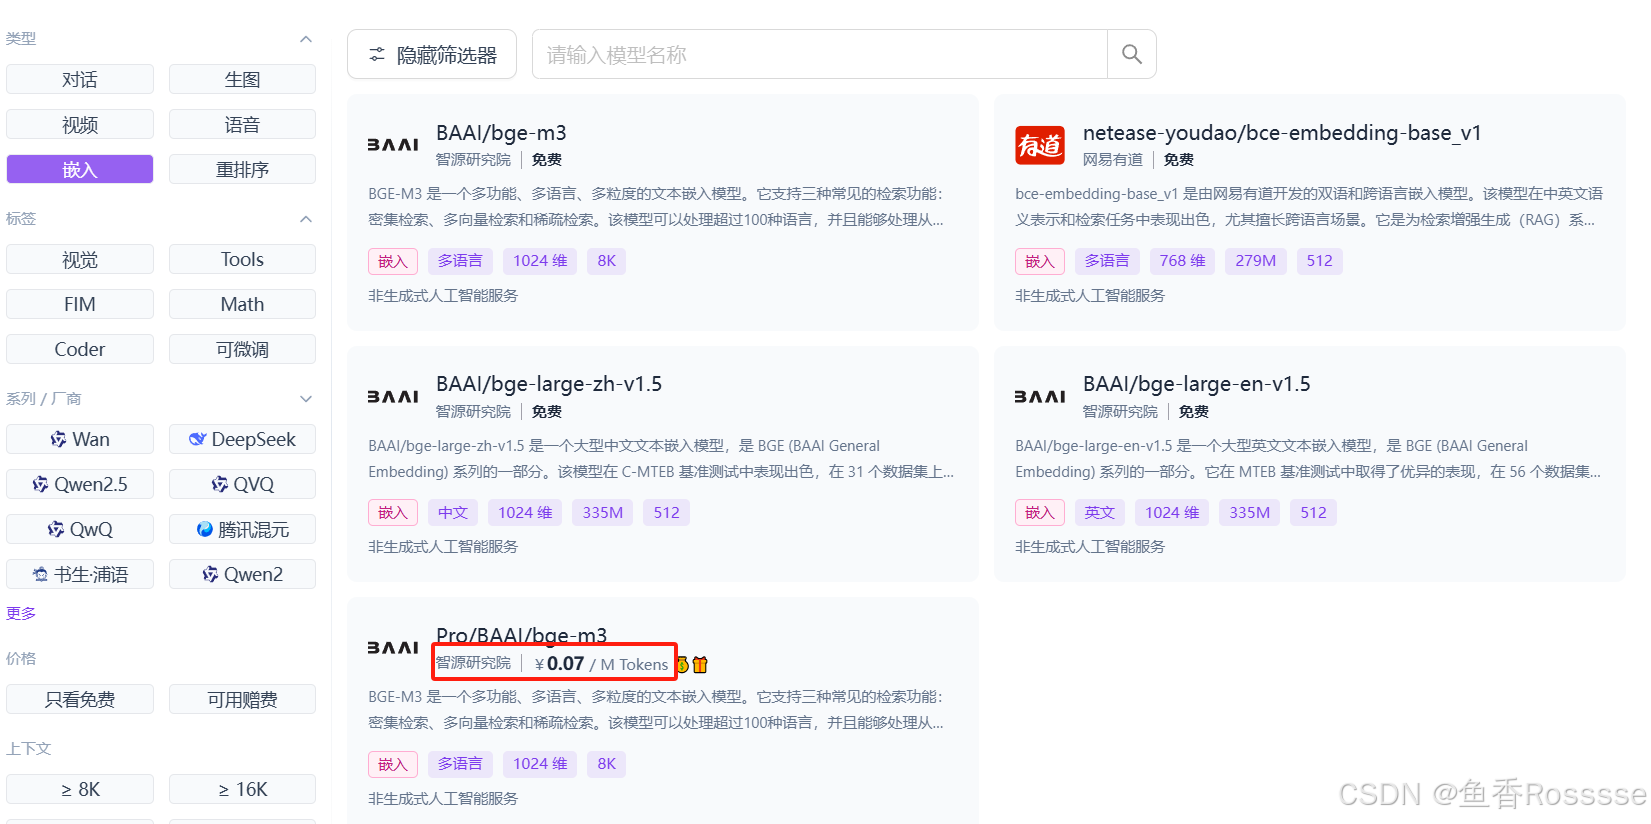Select the ≥ 8K context filter
Image resolution: width=1651 pixels, height=824 pixels.
tap(80, 790)
